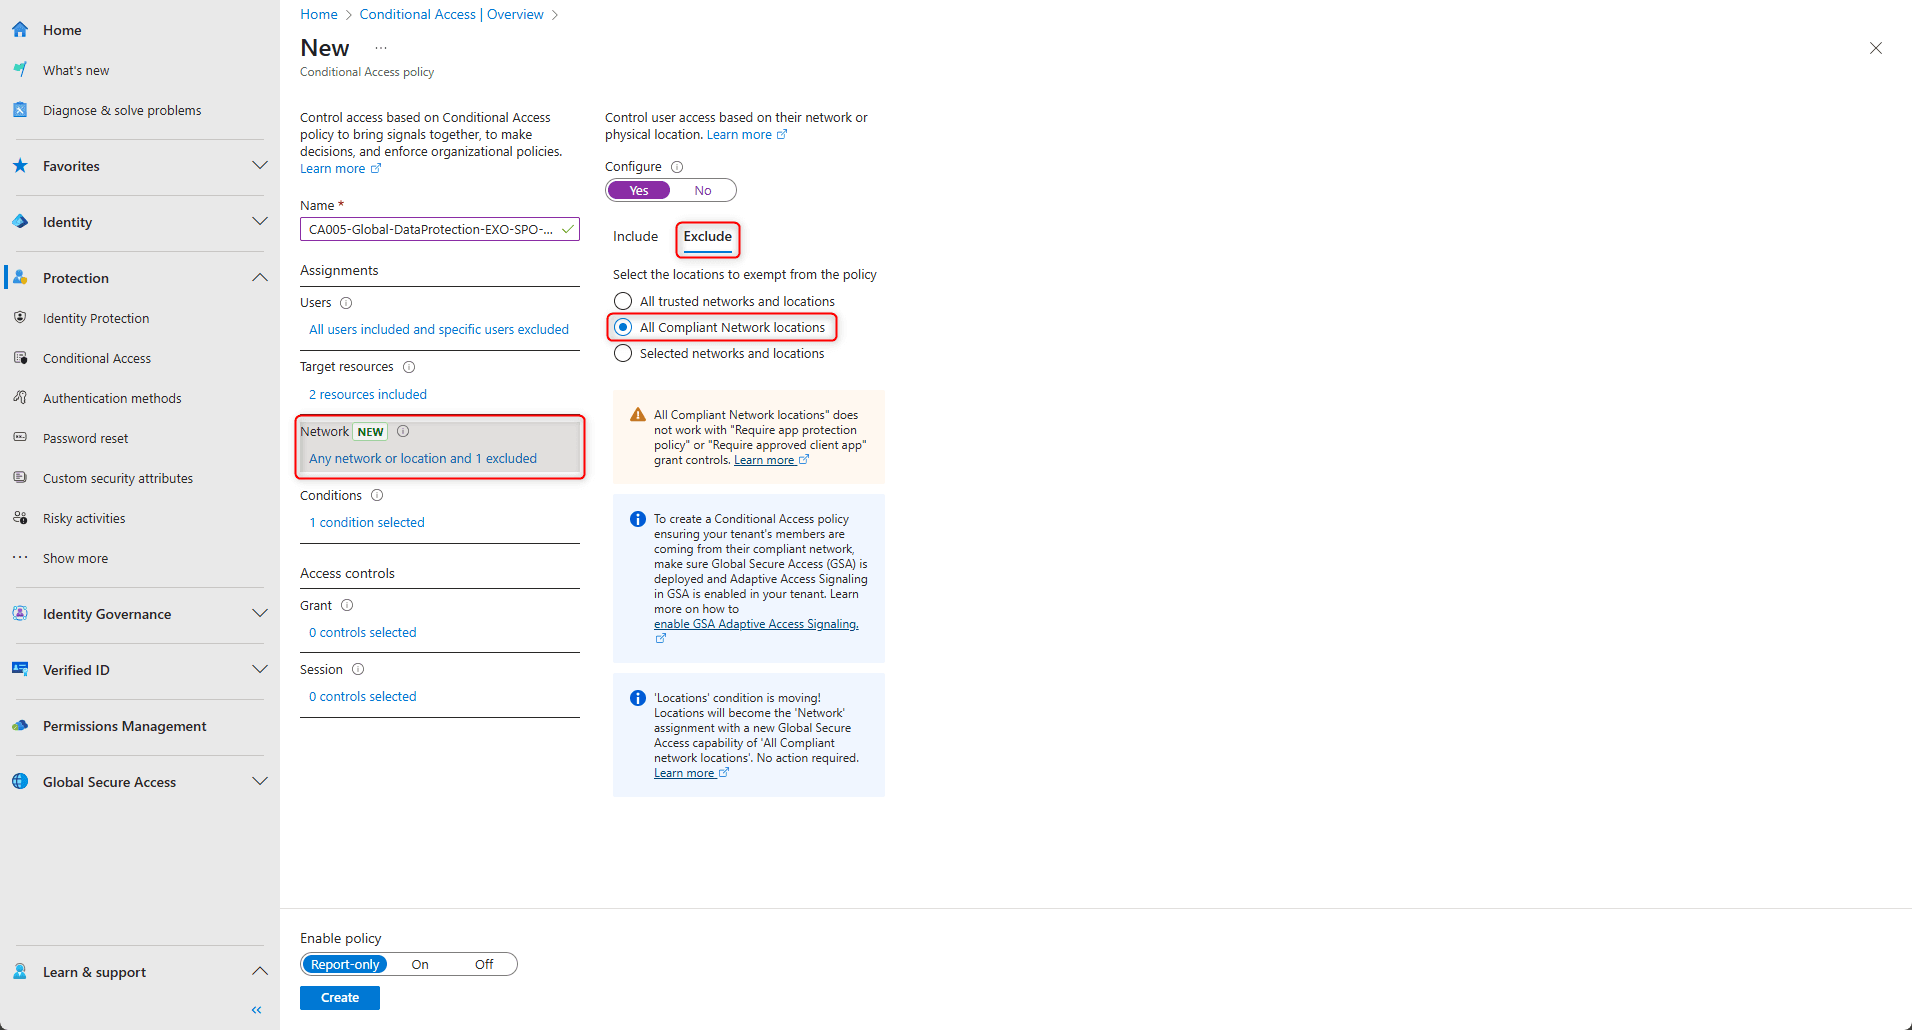1912x1030 pixels.
Task: Click the Global Secure Access globe icon
Action: click(20, 782)
